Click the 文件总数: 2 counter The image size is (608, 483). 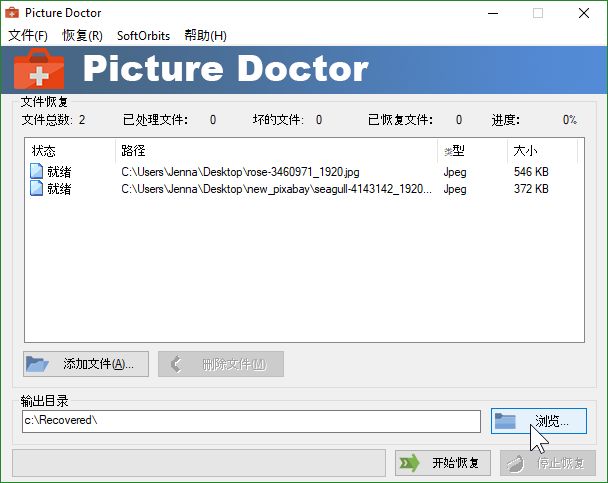(x=54, y=120)
